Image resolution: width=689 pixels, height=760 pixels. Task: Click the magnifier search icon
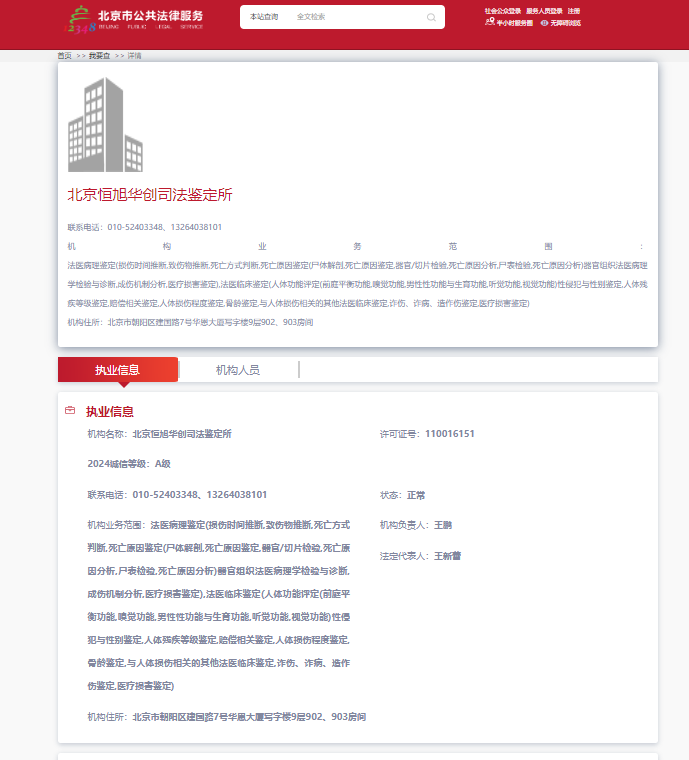431,17
